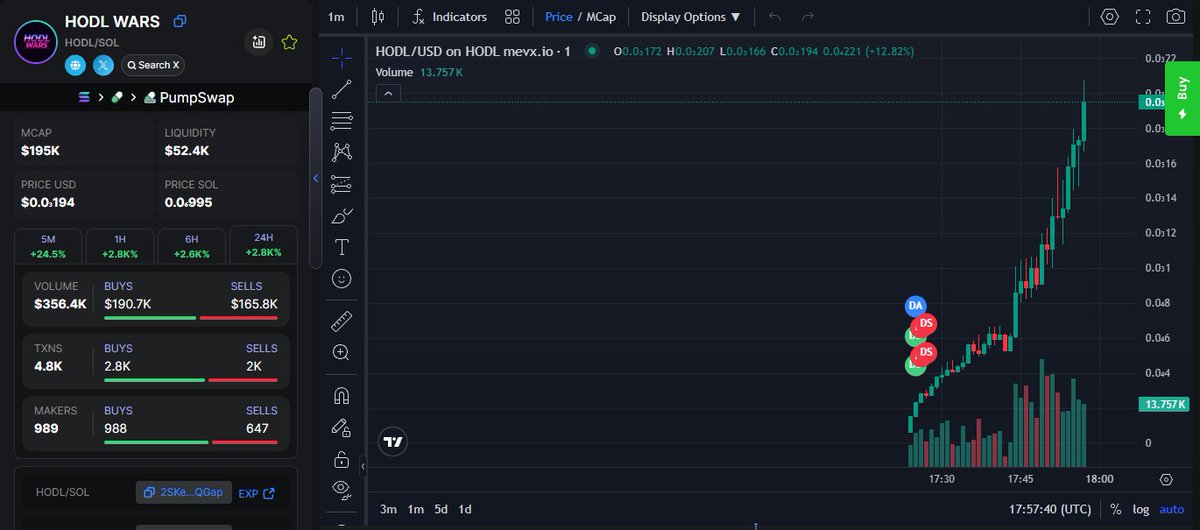The image size is (1200, 530).
Task: Collapse the chart legend arrow
Action: coord(389,93)
